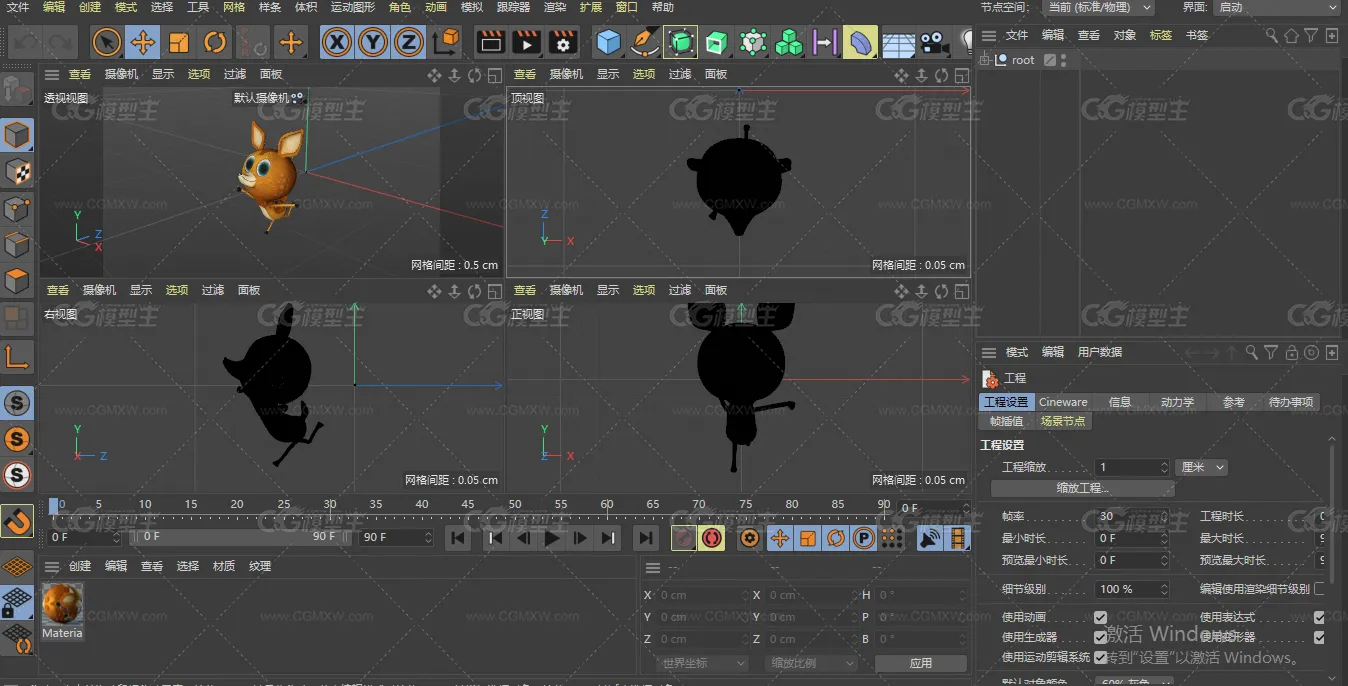Click the Axis L-shaped icon

click(x=17, y=356)
